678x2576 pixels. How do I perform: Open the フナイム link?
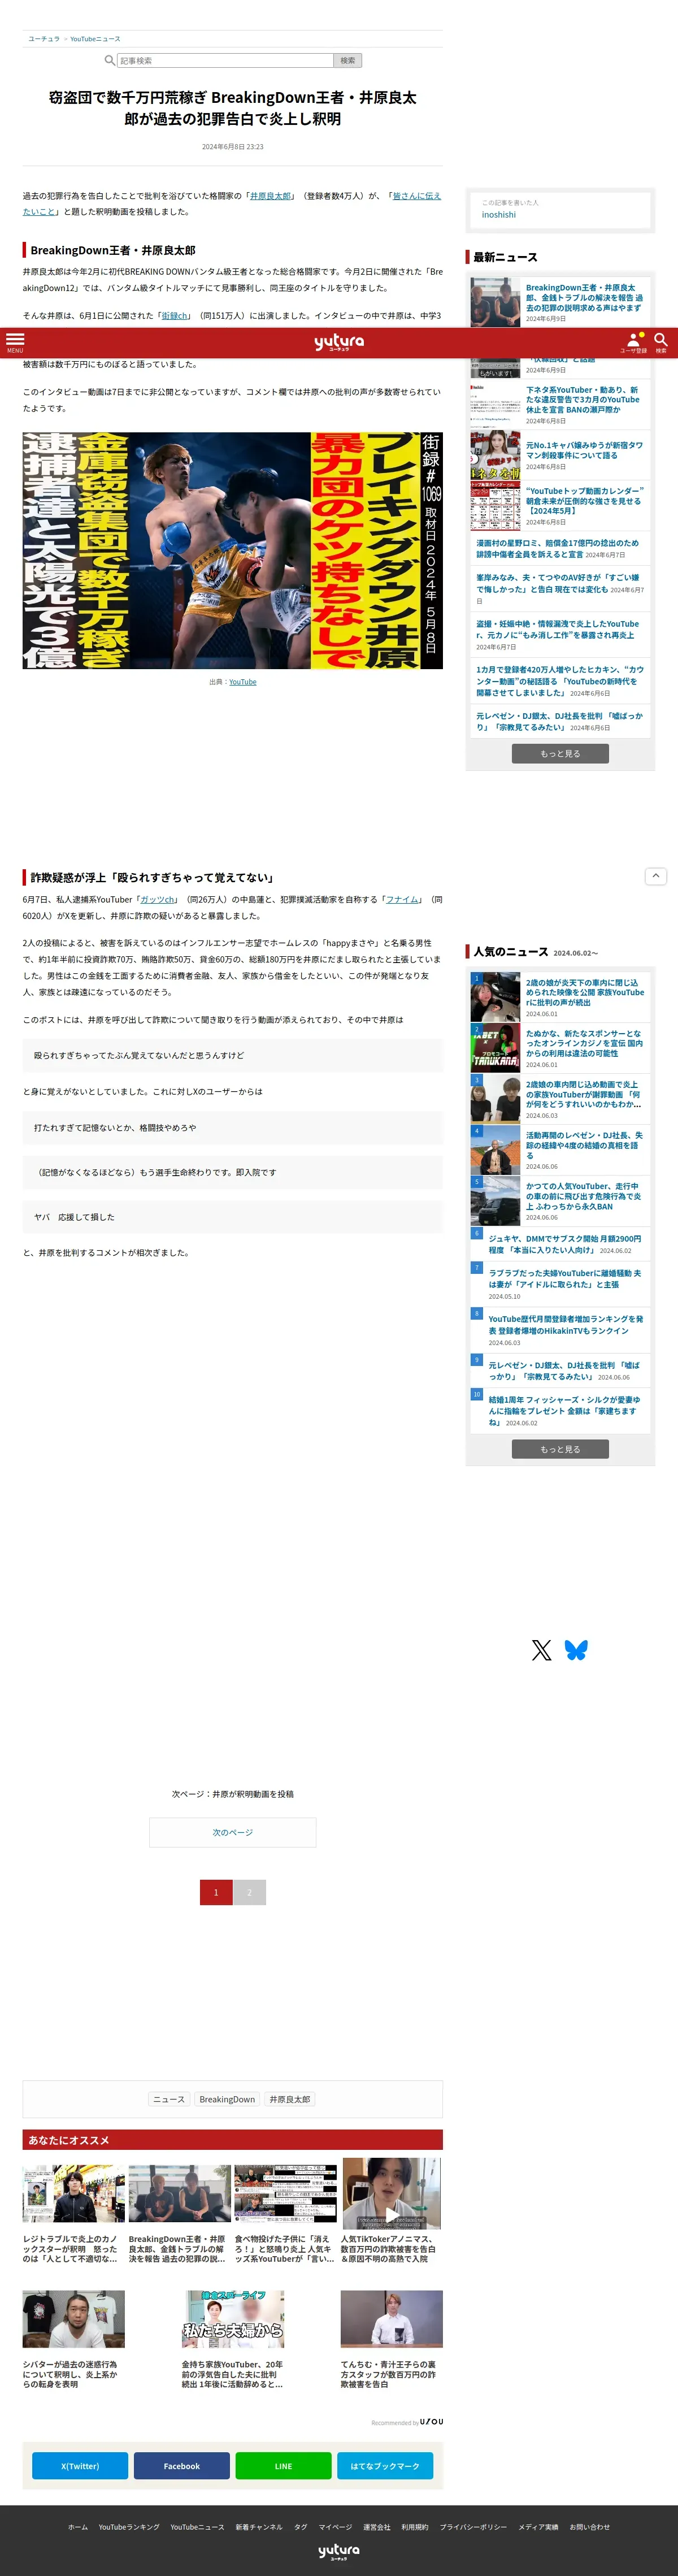point(403,900)
